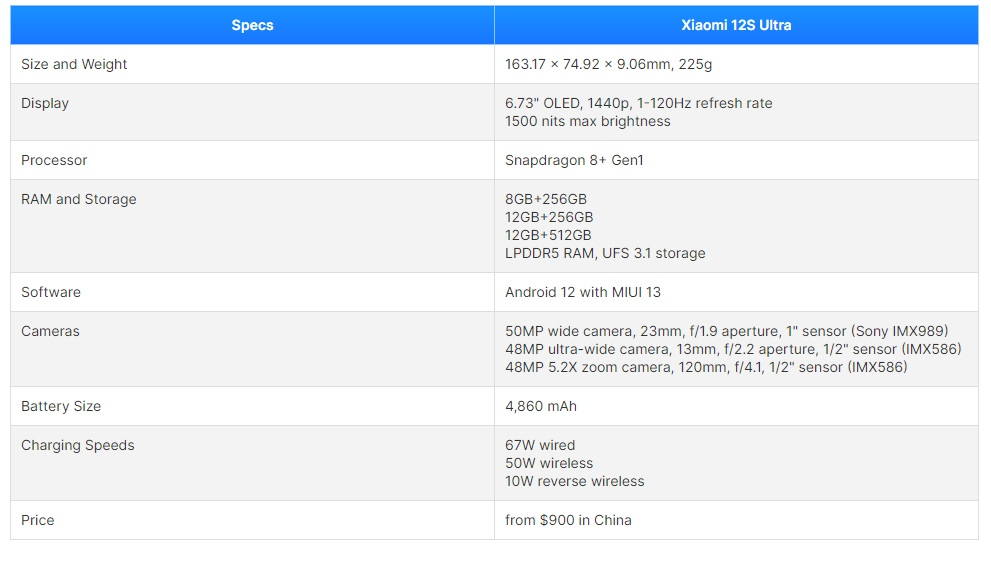The height and width of the screenshot is (568, 991).
Task: Click 'Snapdragon 8+ Gen1' value
Action: point(574,160)
